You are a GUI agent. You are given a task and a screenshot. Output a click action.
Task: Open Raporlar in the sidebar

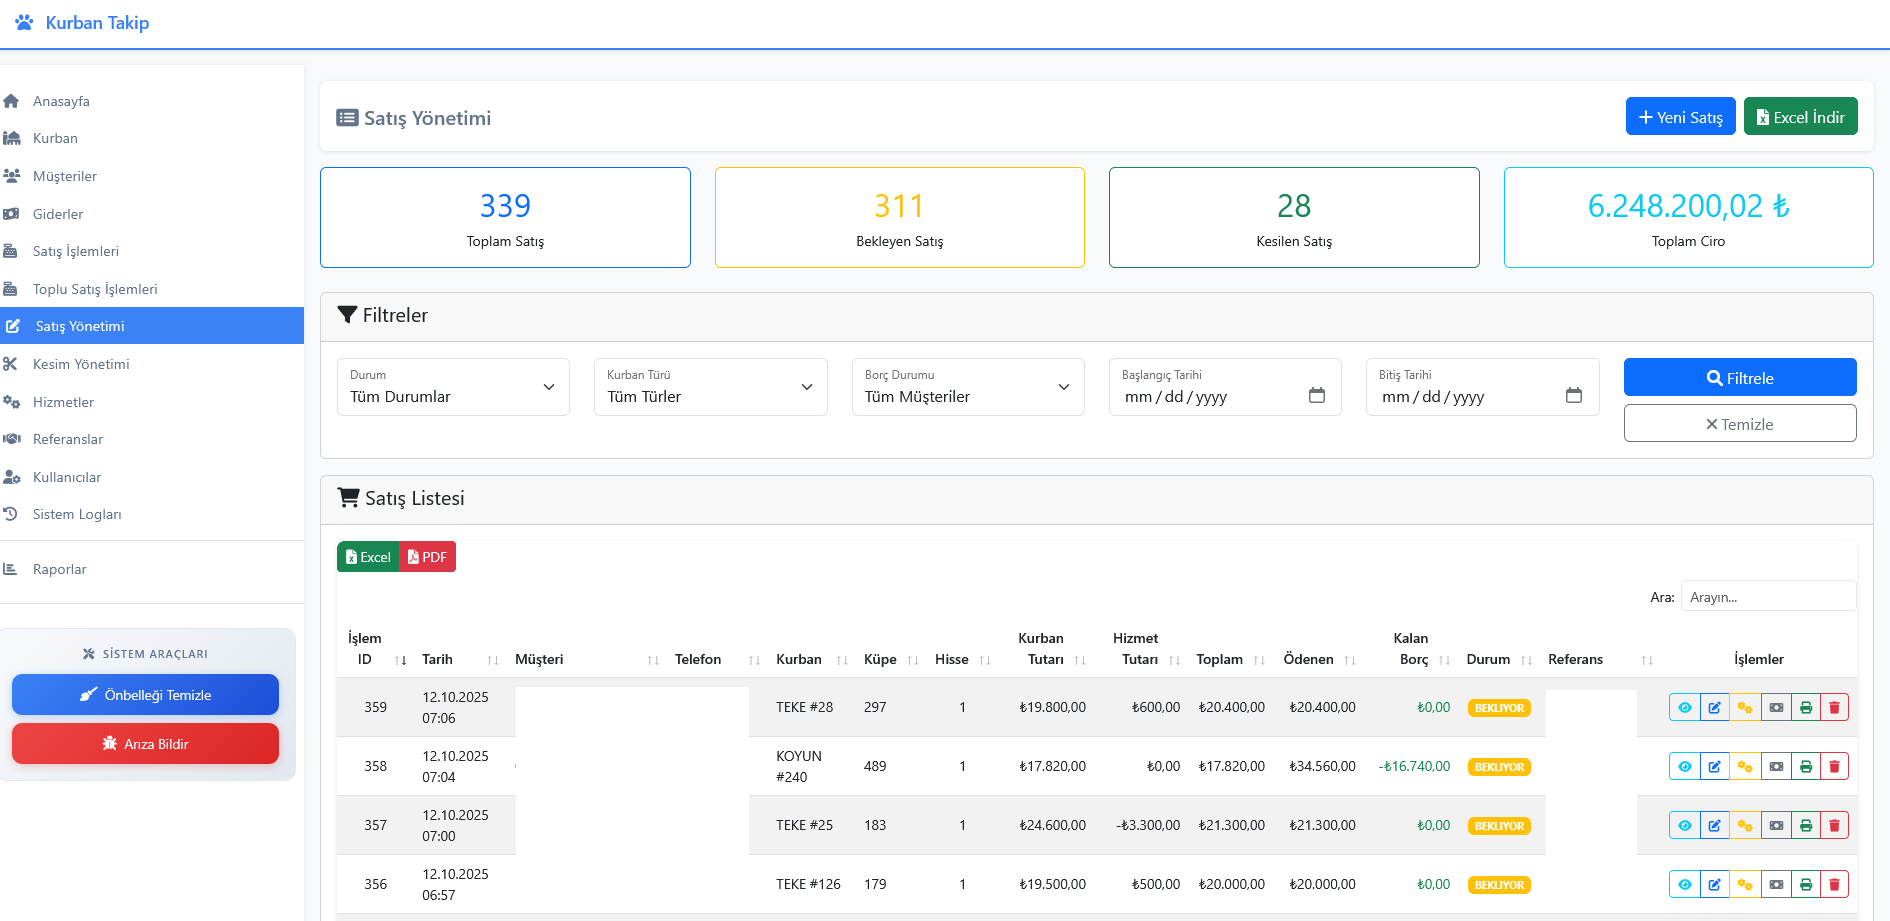coord(59,569)
